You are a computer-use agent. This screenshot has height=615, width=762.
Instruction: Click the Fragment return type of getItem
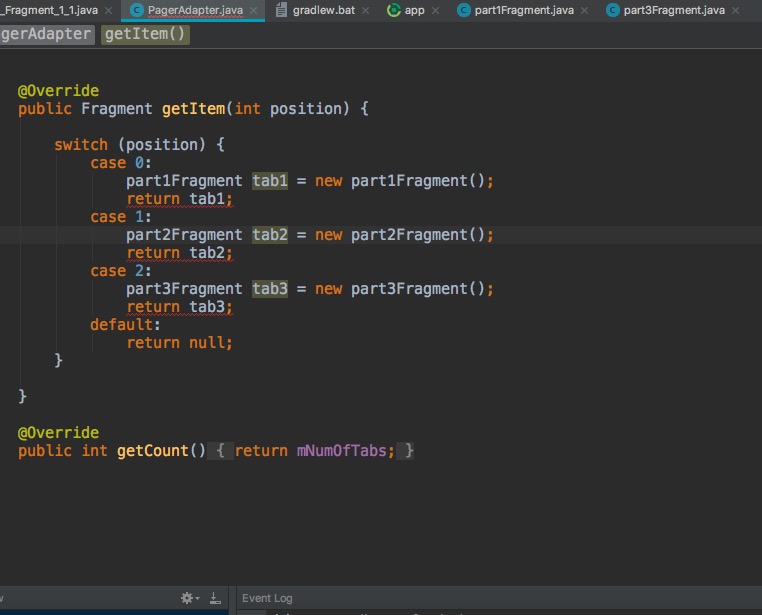[117, 109]
